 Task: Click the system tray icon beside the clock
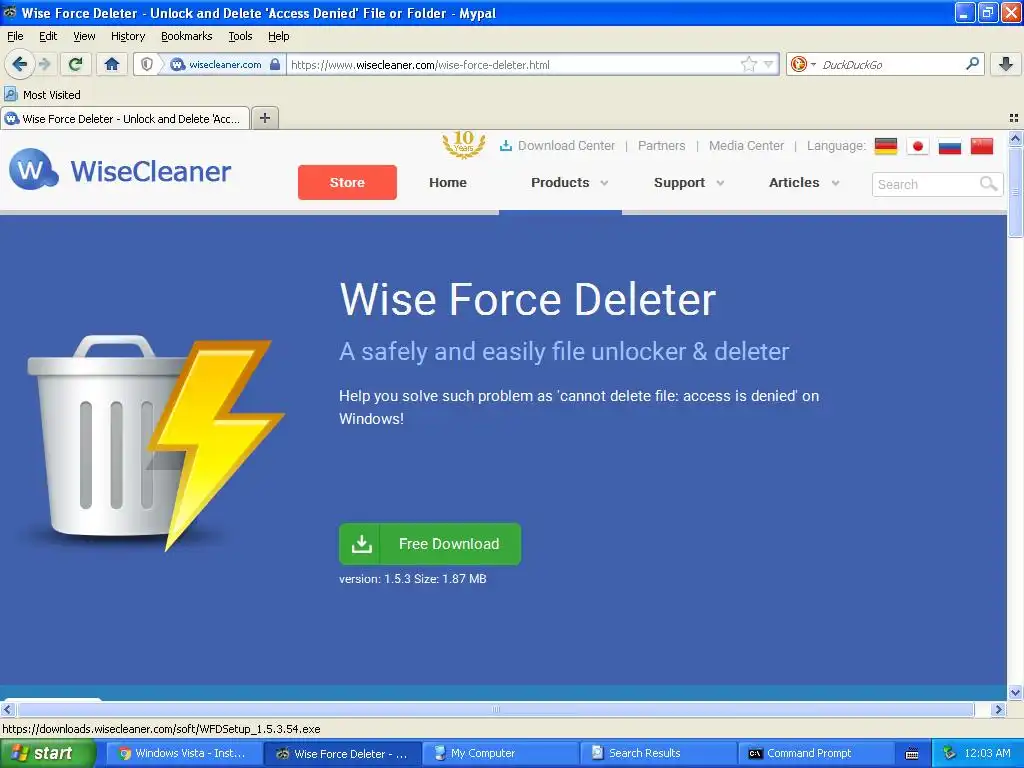[949, 754]
